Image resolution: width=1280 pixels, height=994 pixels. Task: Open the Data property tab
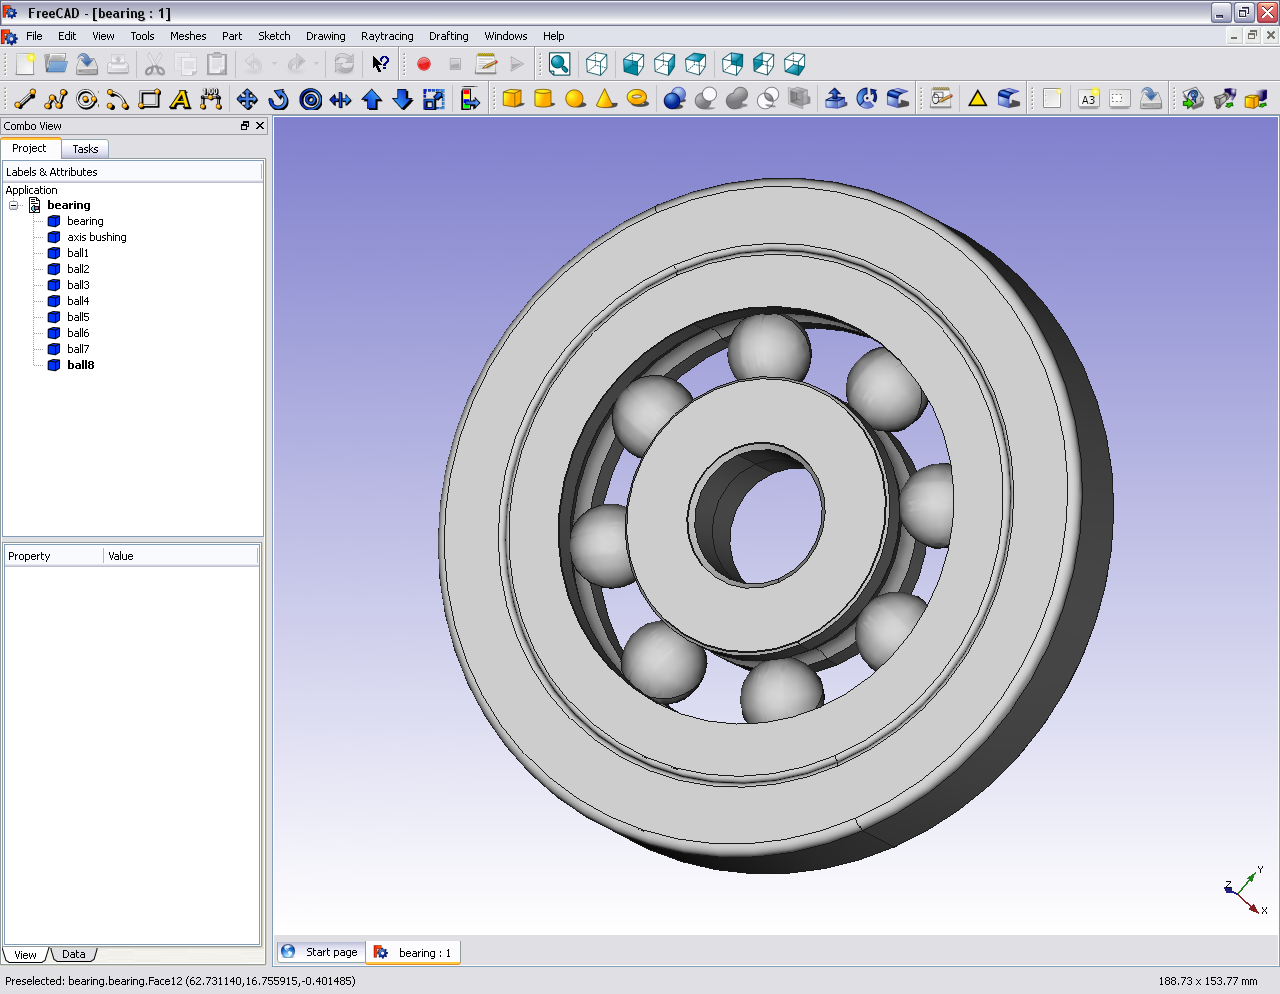(x=74, y=954)
